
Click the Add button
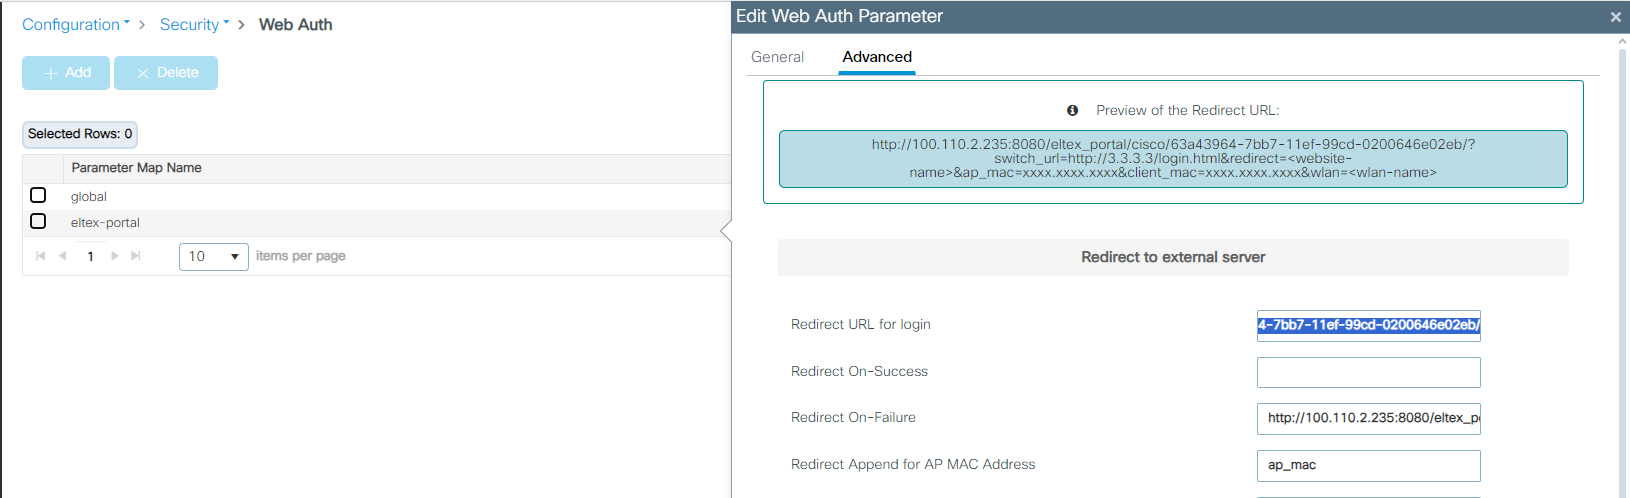click(x=66, y=73)
